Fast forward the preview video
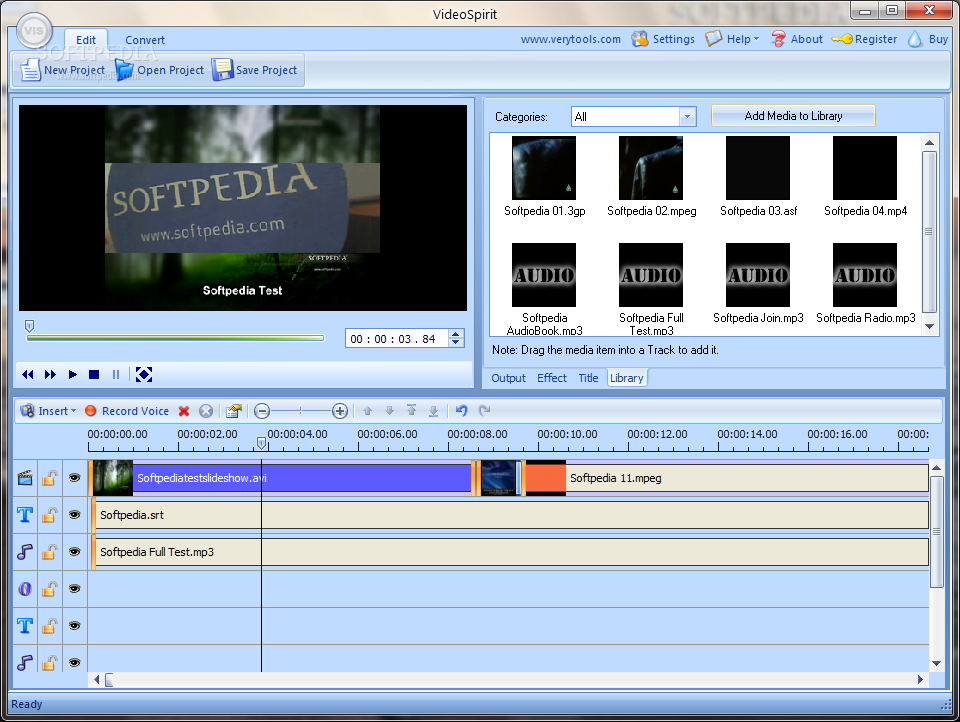 (x=50, y=374)
